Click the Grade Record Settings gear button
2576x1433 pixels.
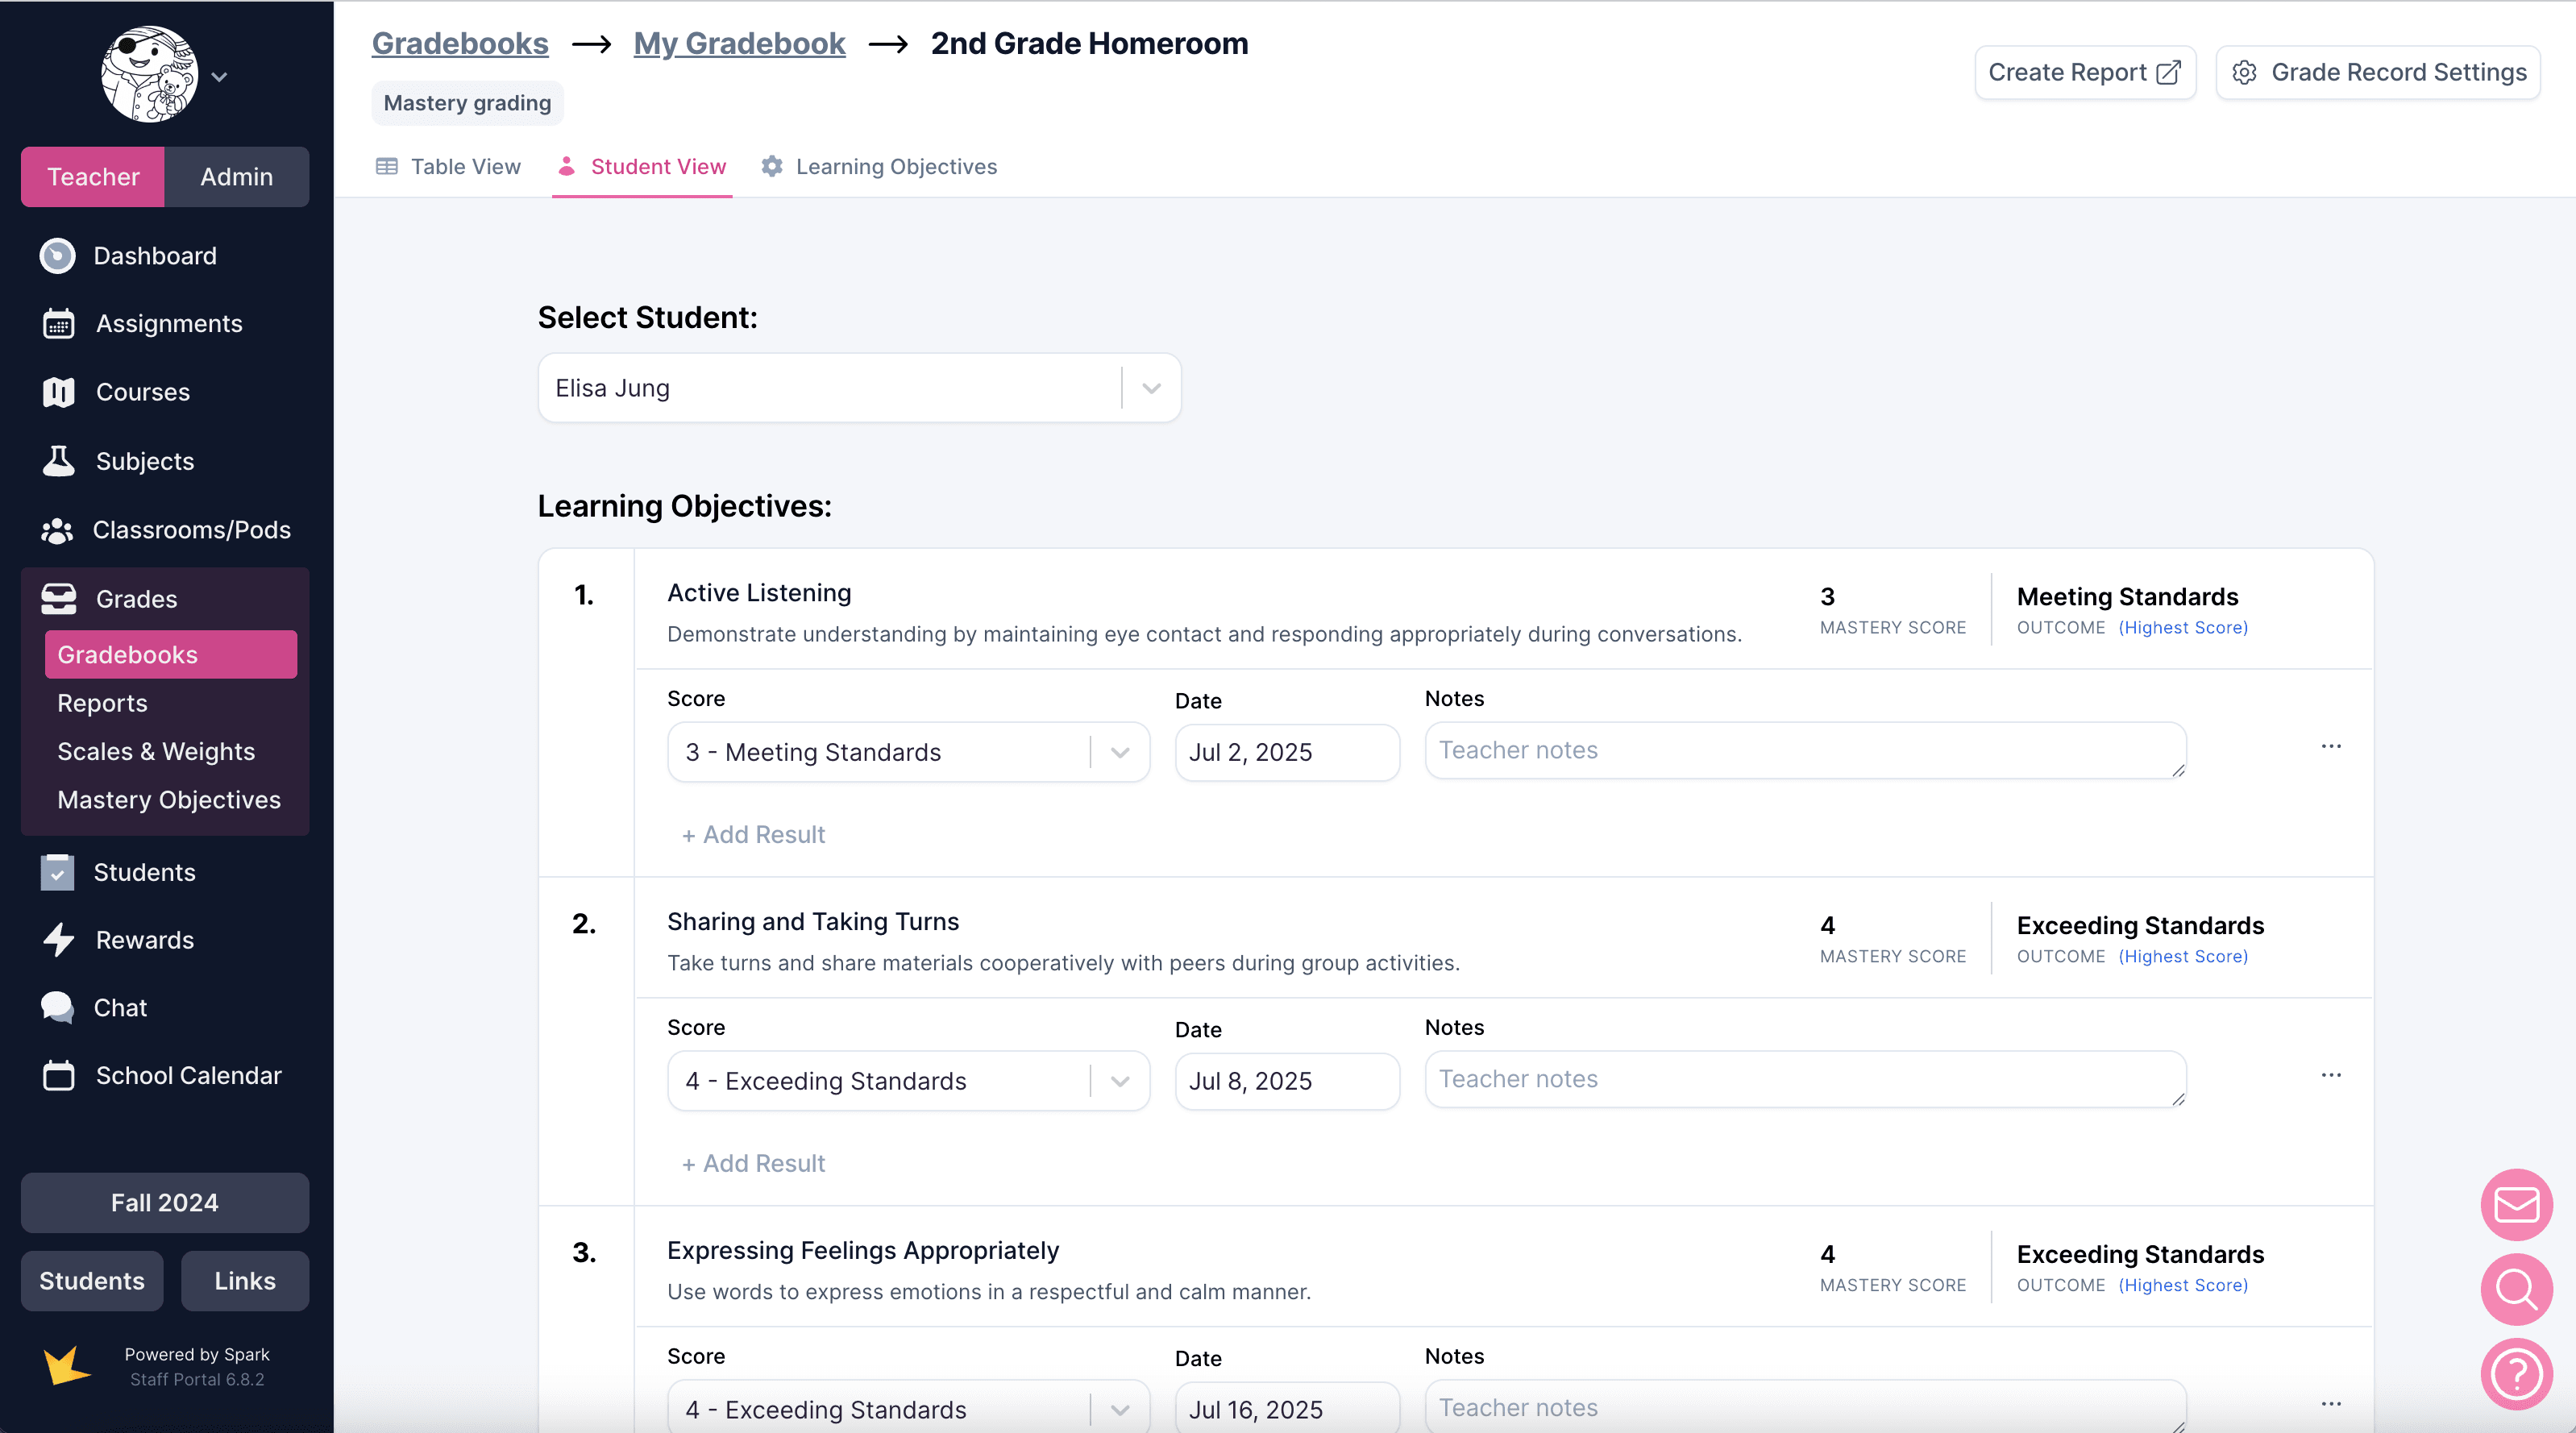[x=2378, y=72]
